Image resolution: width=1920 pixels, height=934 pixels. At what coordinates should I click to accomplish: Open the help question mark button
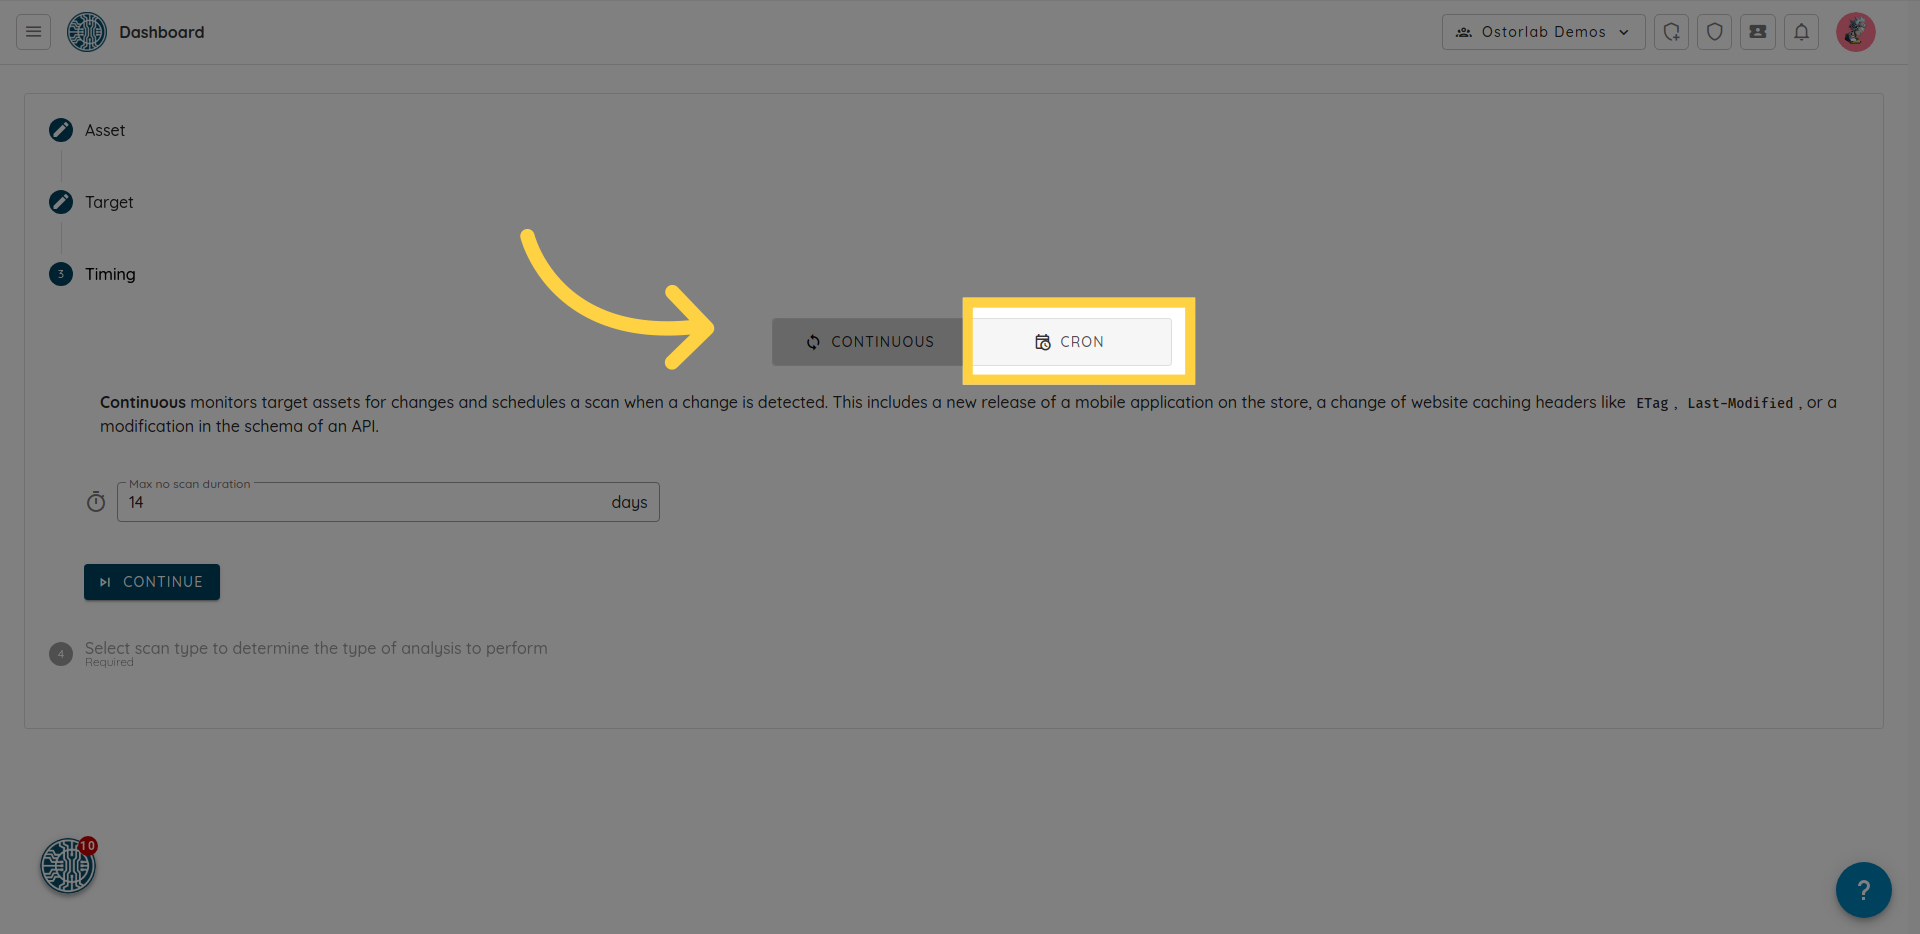point(1863,890)
